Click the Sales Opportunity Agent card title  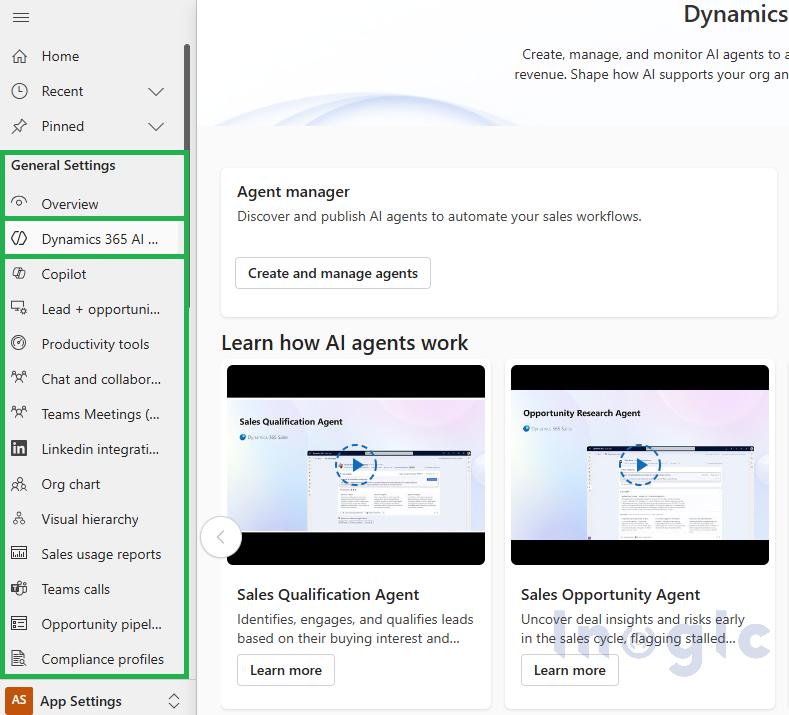tap(610, 595)
